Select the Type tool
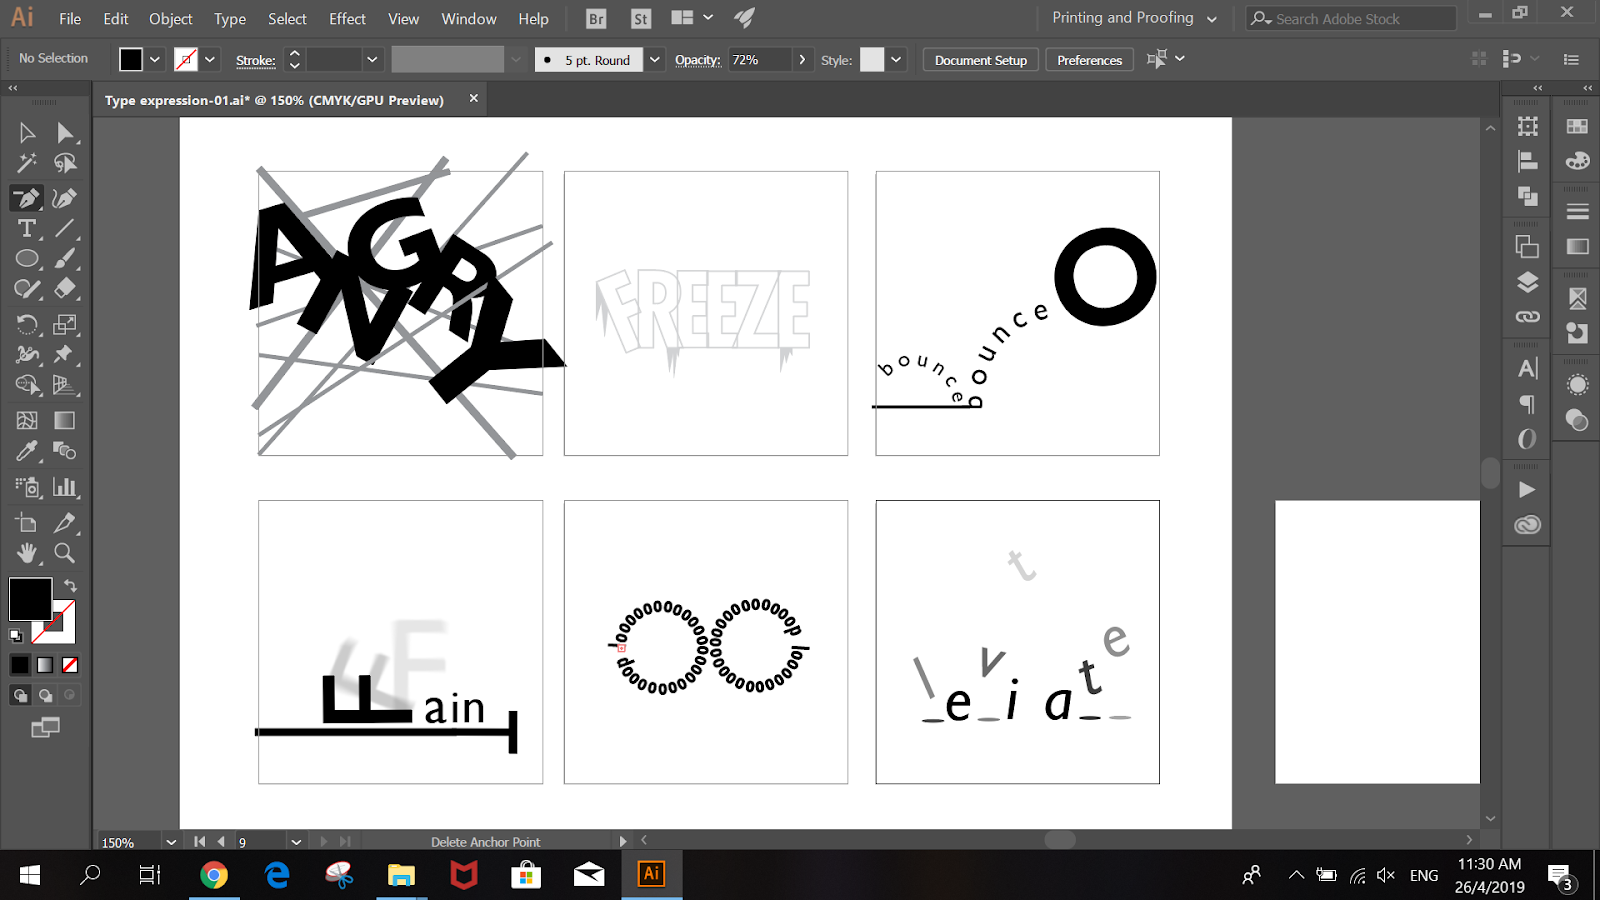Viewport: 1600px width, 900px height. [25, 229]
